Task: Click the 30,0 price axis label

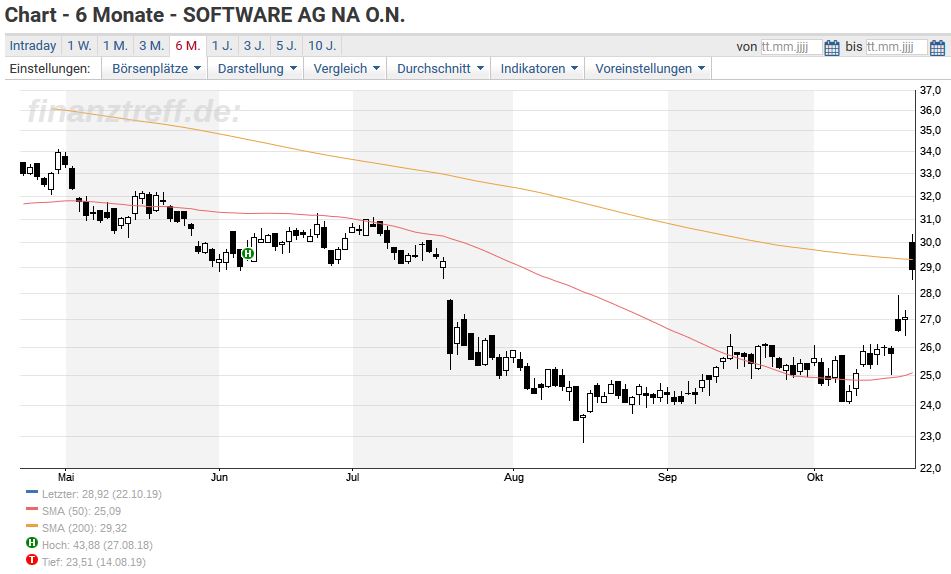Action: pos(930,242)
